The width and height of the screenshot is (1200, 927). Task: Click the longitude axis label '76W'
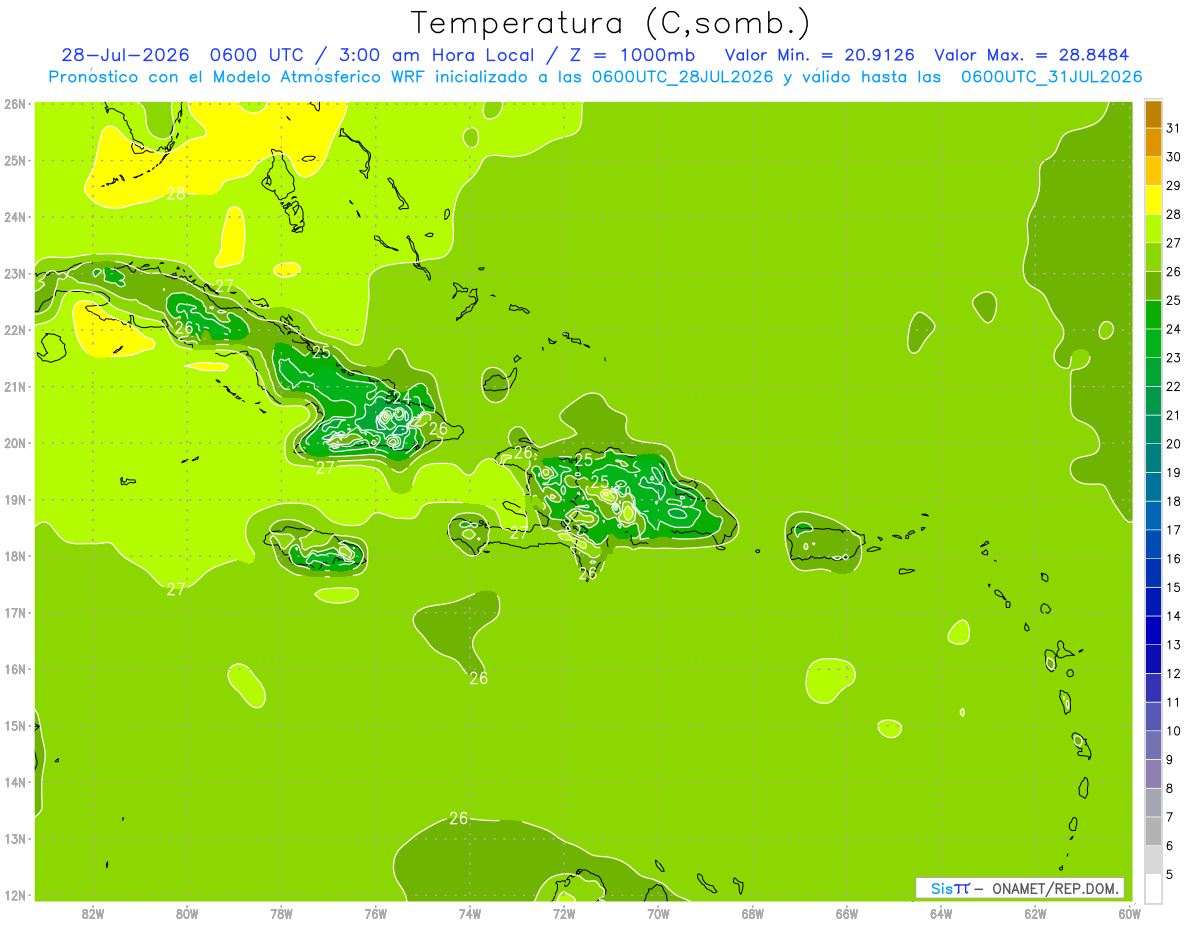coord(375,913)
